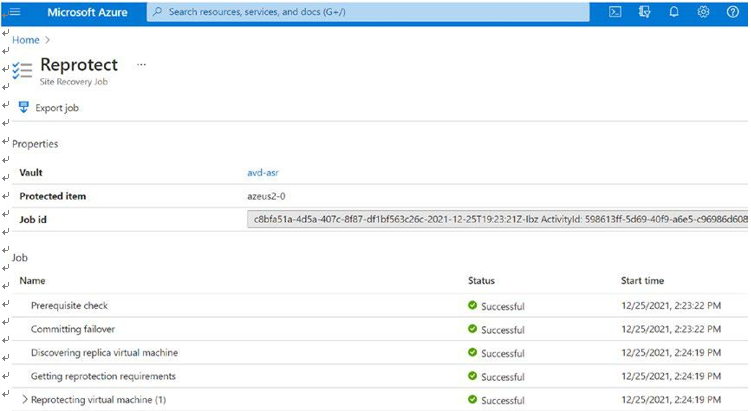Focus the search resources, services, and docs box
Viewport: 751px width, 411px height.
click(x=368, y=12)
